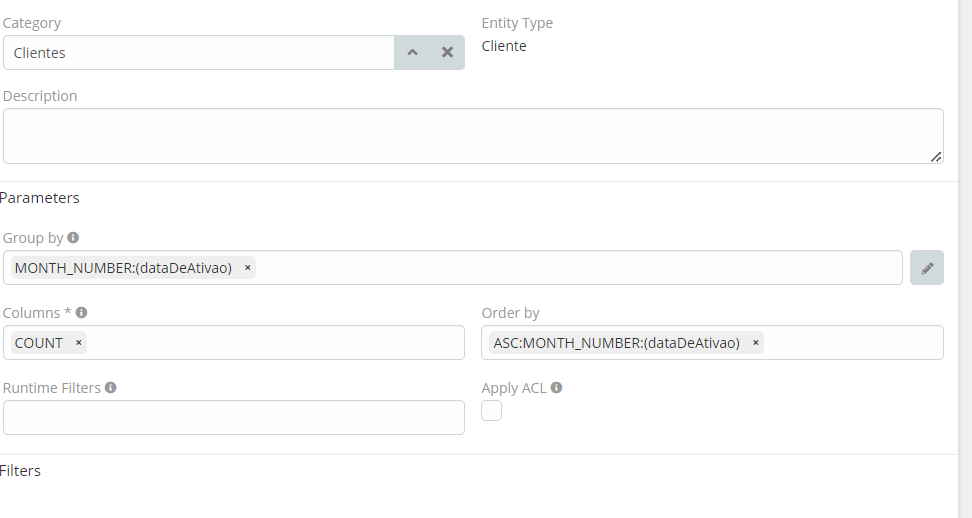The height and width of the screenshot is (518, 972).
Task: Click inside the Description text area
Action: point(472,136)
